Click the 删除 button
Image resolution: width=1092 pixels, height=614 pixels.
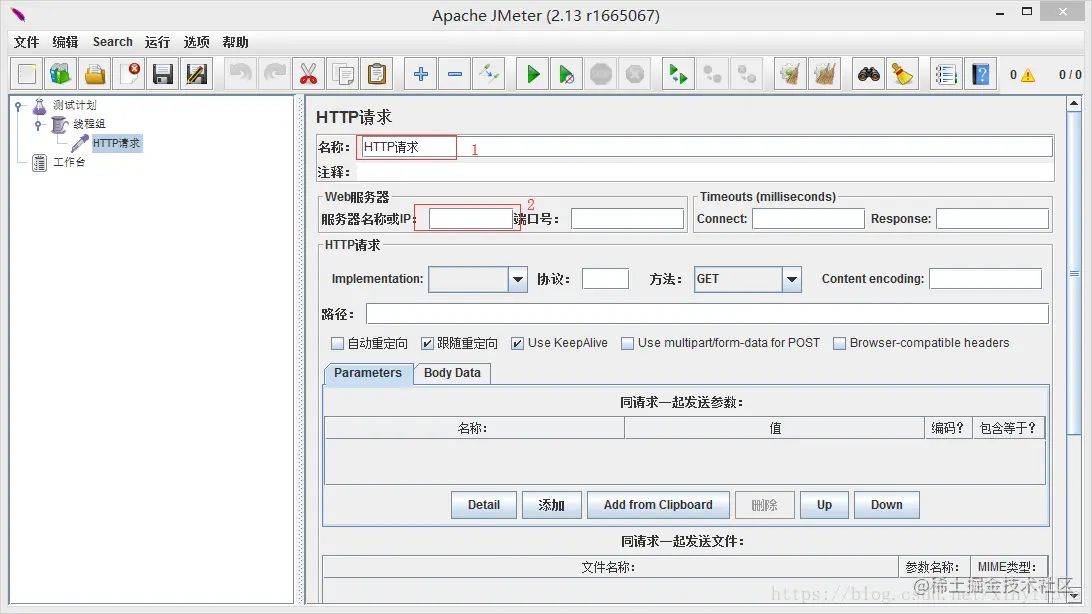(x=765, y=505)
